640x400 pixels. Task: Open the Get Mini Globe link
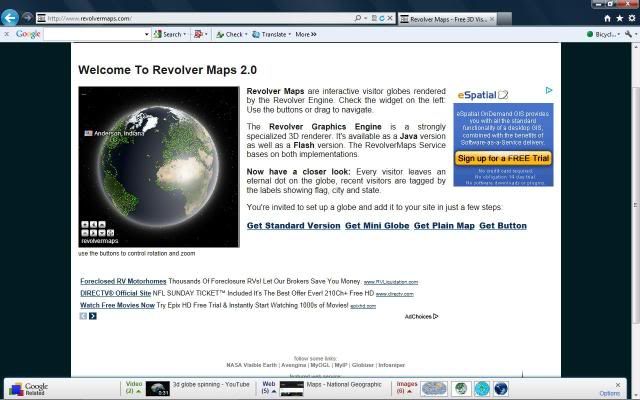(x=377, y=226)
